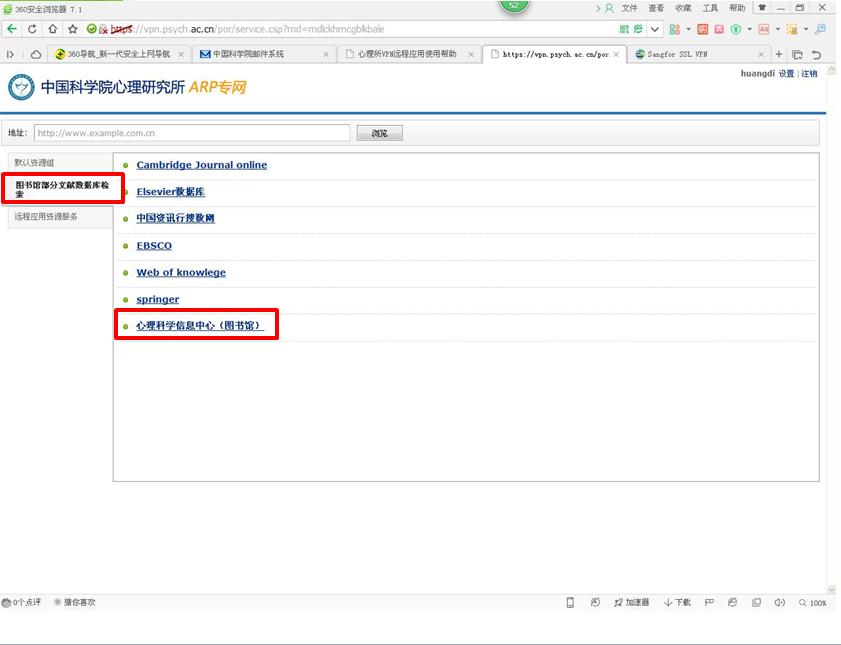This screenshot has height=645, width=841.
Task: Switch to the 360导航 tab
Action: click(118, 54)
